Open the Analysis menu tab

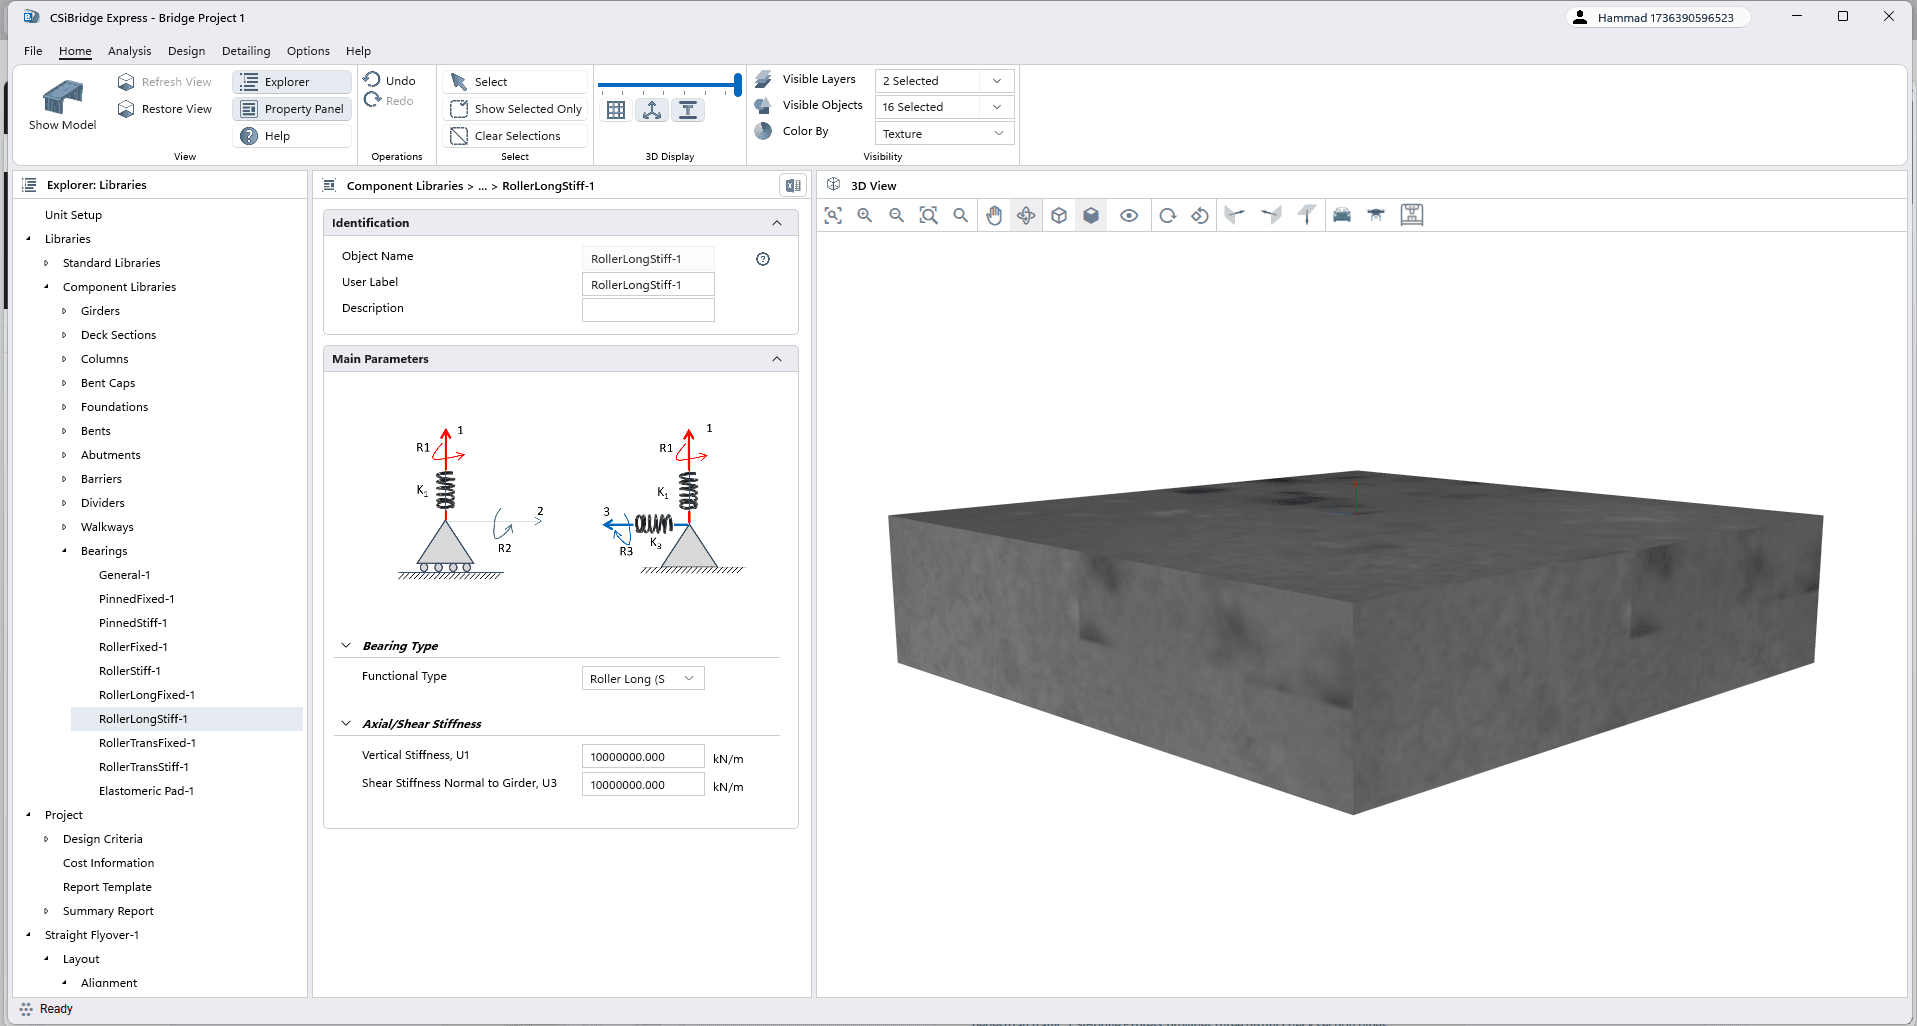[x=129, y=51]
